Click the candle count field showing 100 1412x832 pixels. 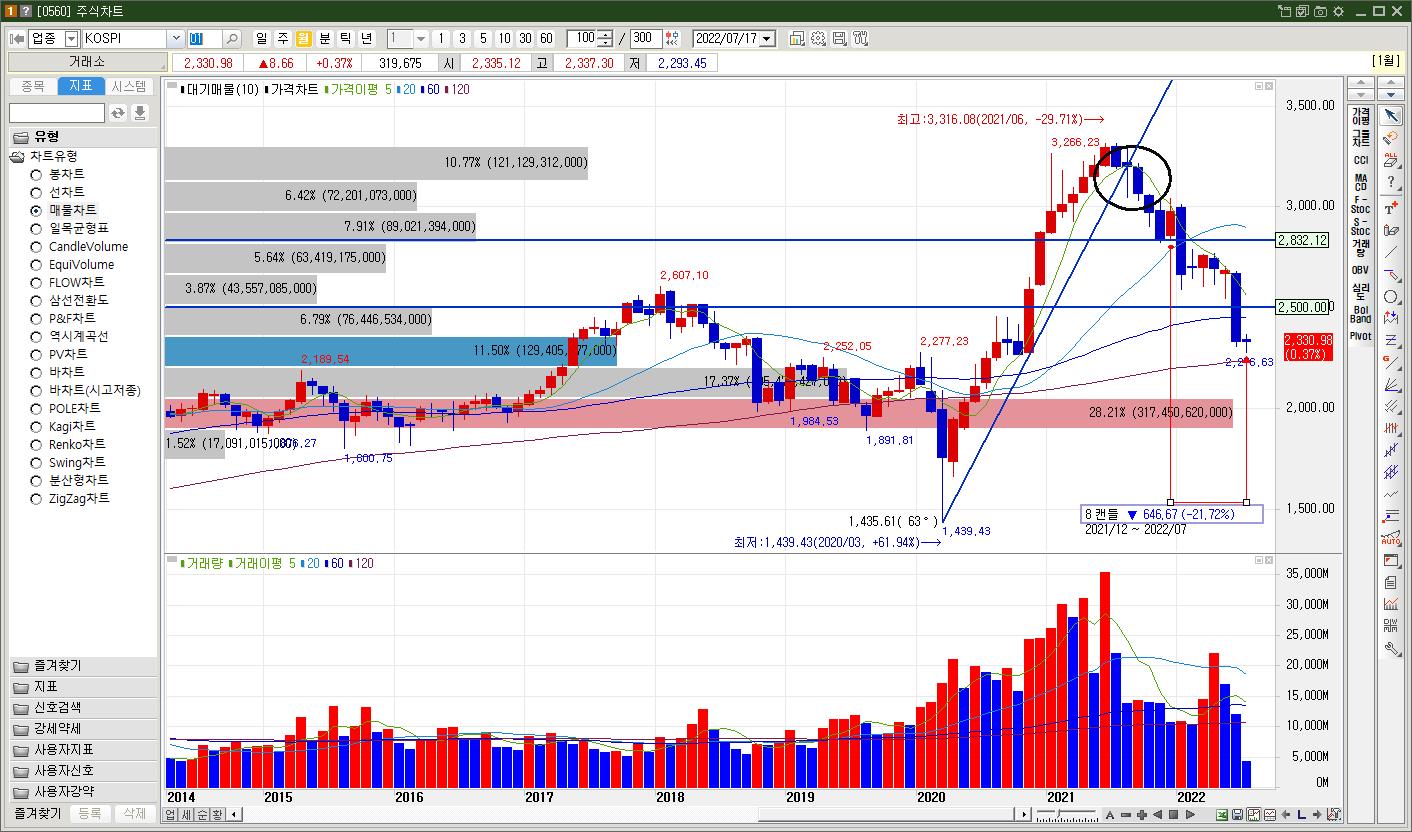(x=582, y=39)
